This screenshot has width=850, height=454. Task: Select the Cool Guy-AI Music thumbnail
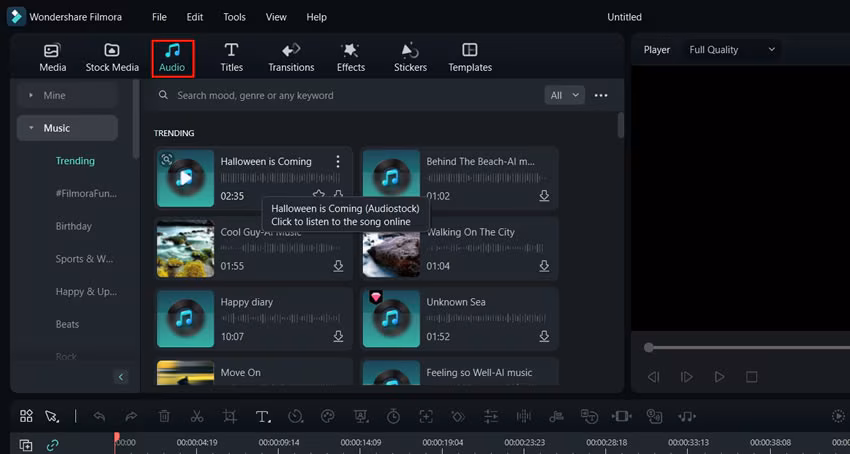pos(185,248)
